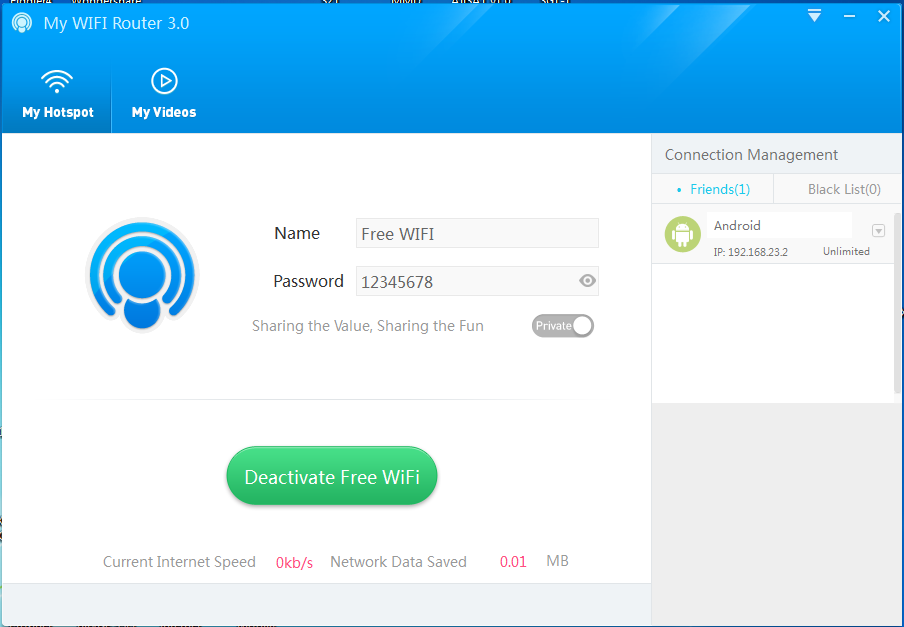Click the Current Internet Speed label
Image resolution: width=904 pixels, height=627 pixels.
[x=179, y=562]
